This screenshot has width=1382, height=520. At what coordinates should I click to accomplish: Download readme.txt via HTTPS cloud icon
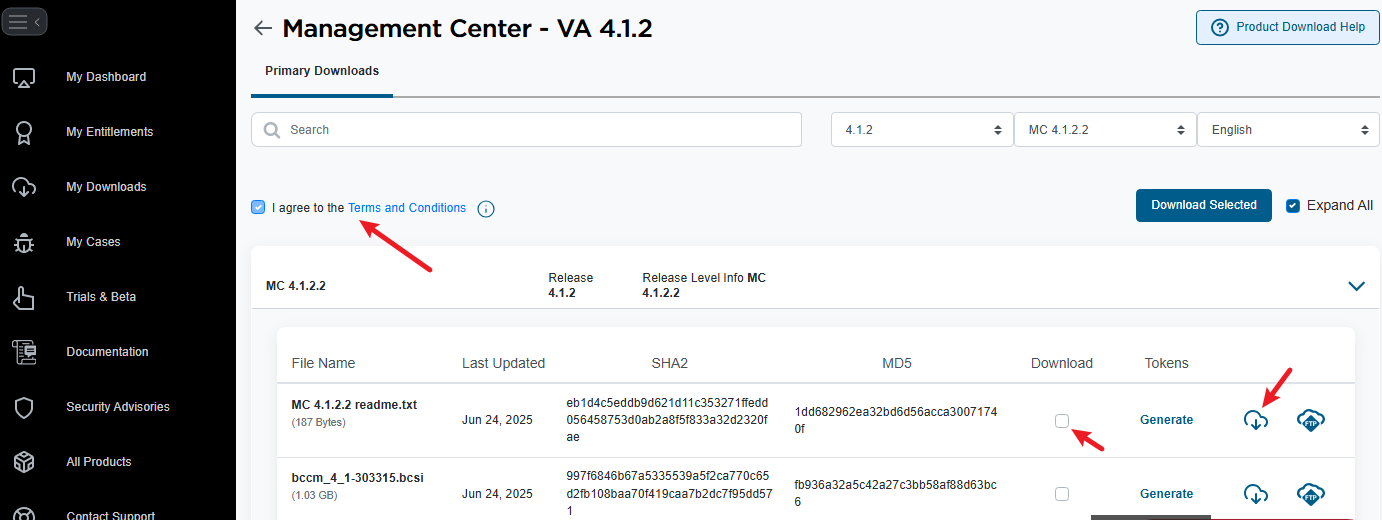pos(1256,420)
